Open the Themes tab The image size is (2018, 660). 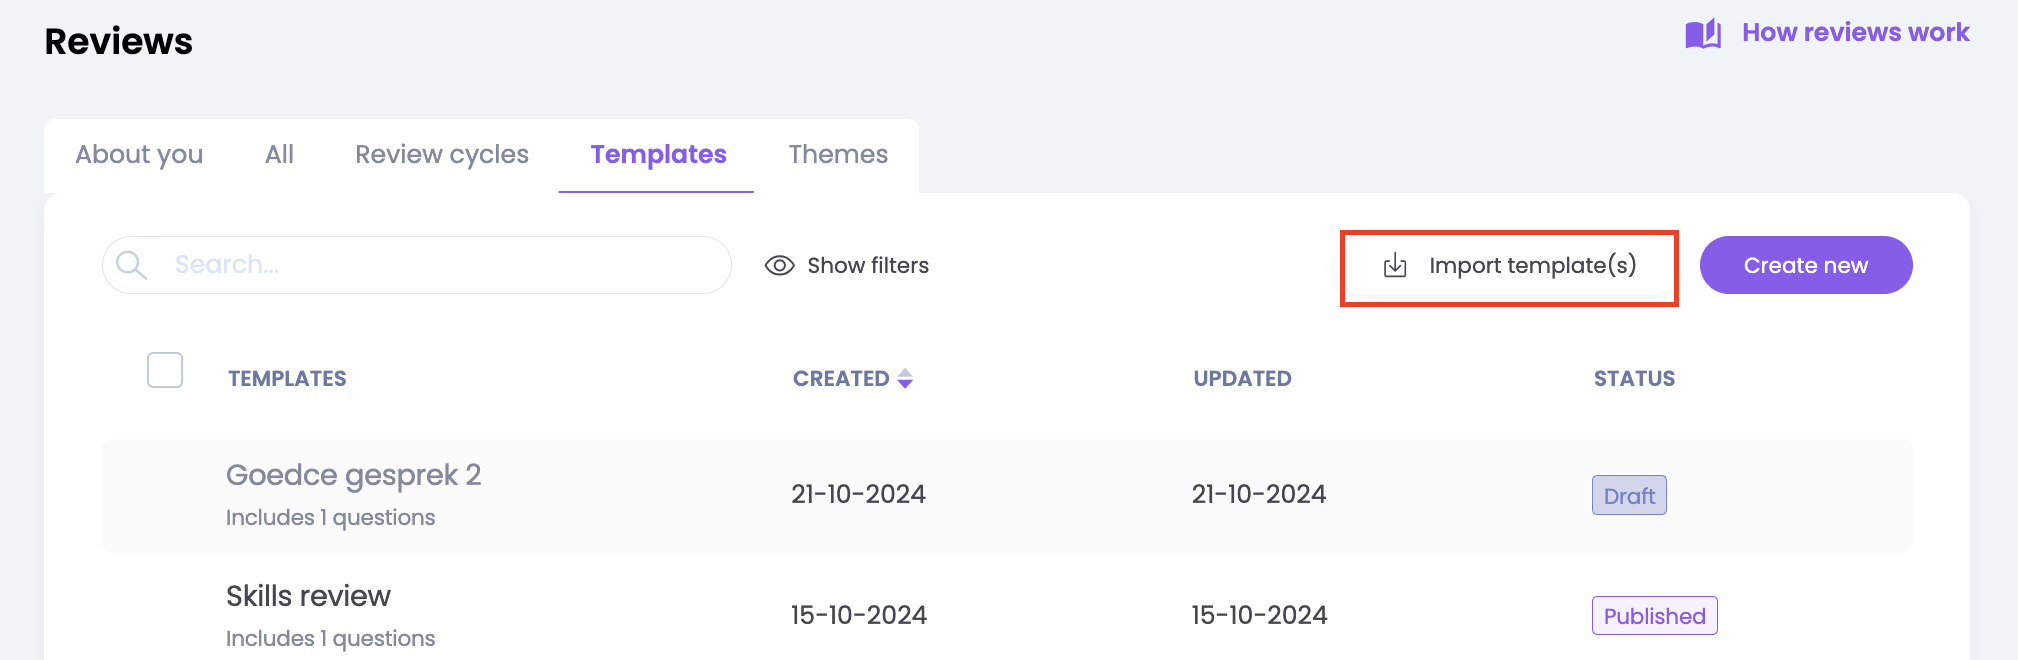pos(837,154)
